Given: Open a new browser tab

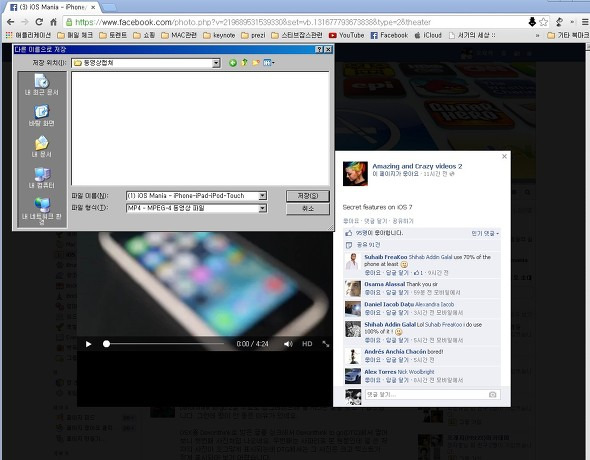Looking at the screenshot, I should (x=109, y=8).
